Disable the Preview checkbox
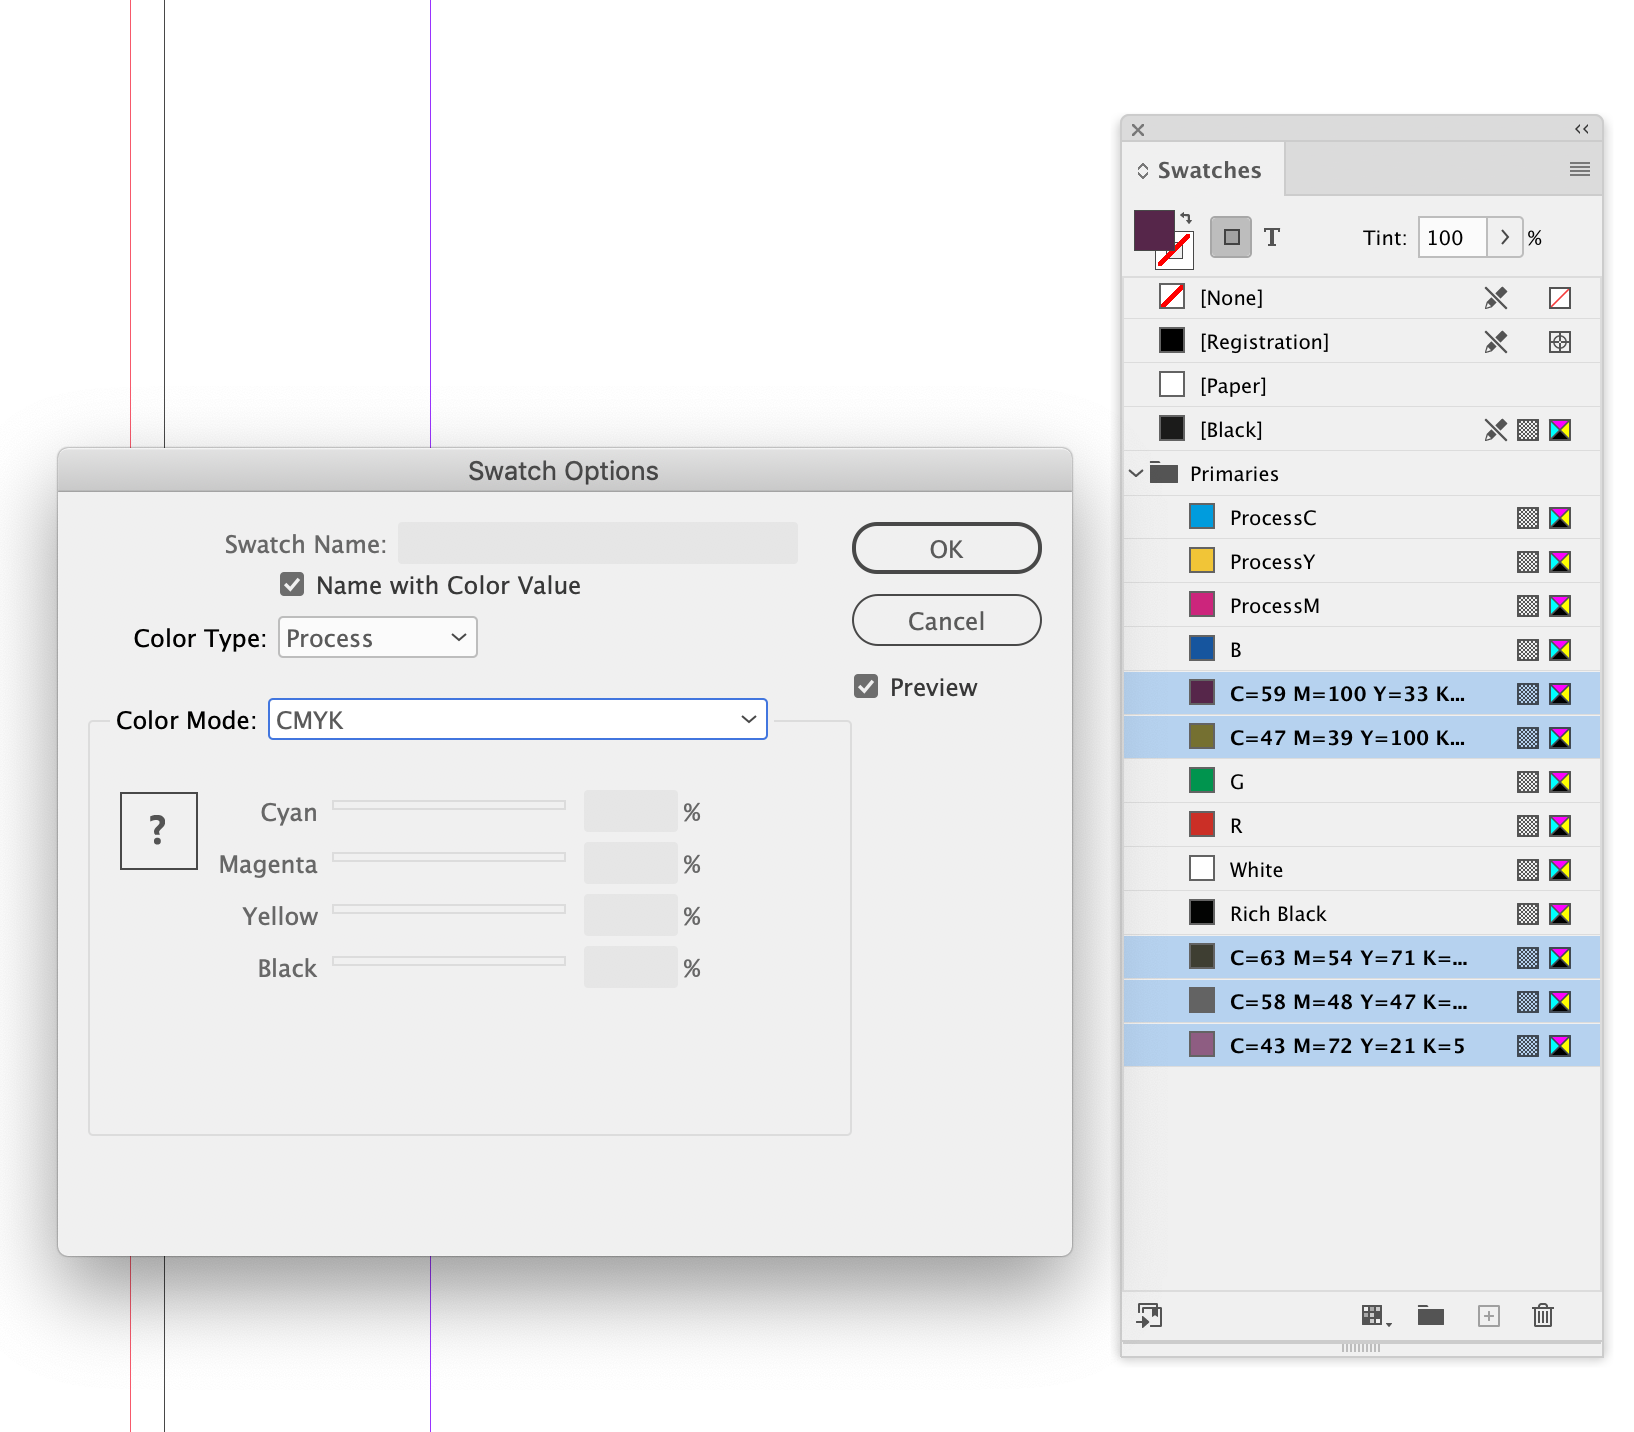This screenshot has width=1634, height=1432. [x=866, y=687]
